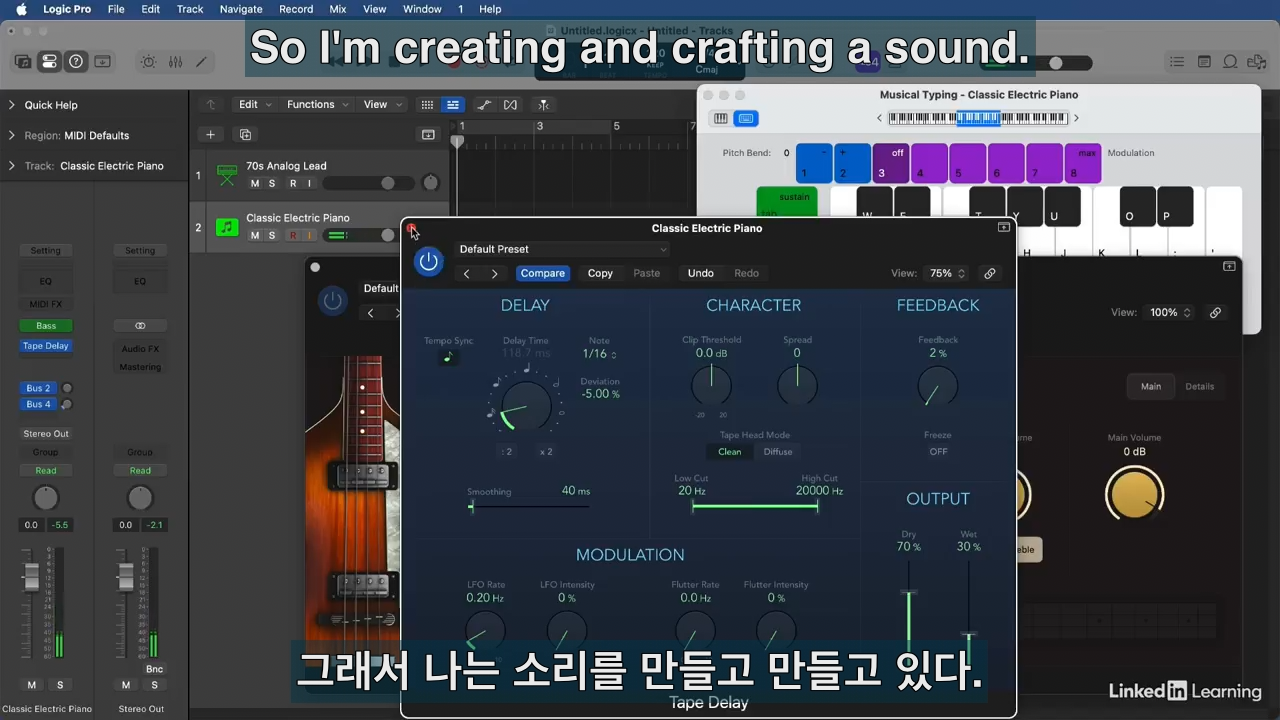1280x720 pixels.
Task: Toggle input monitoring on Classic Electric Piano track
Action: click(x=309, y=235)
